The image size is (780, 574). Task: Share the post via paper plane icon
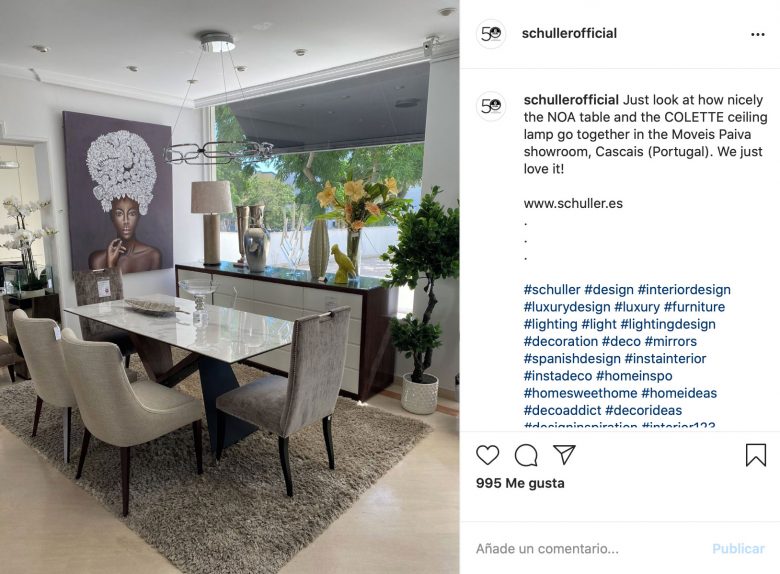click(564, 455)
